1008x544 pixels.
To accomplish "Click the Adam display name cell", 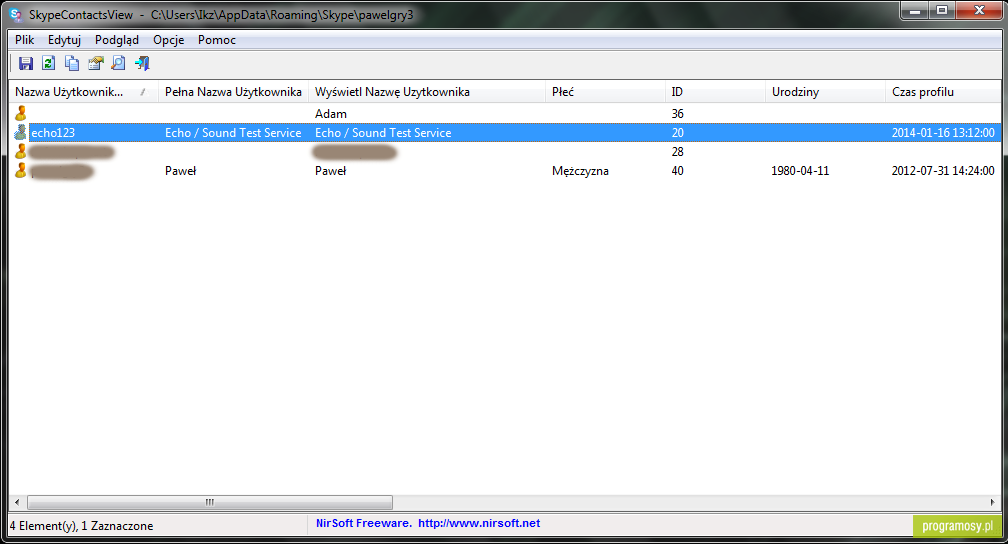I will coord(330,114).
